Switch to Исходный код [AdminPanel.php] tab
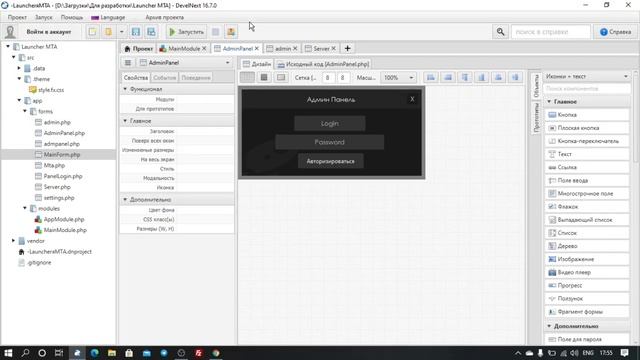 point(323,64)
